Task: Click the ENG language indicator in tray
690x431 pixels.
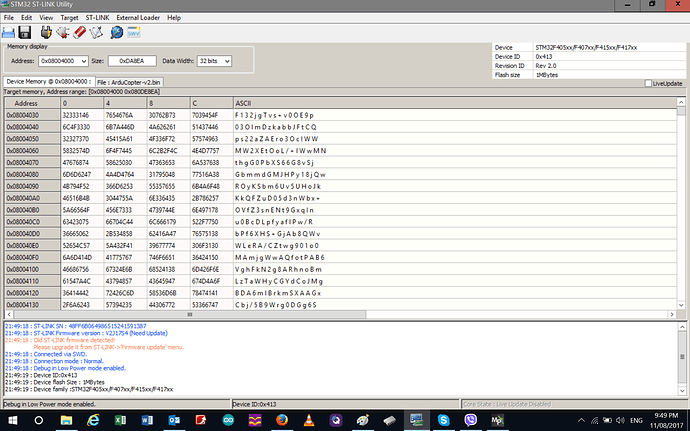Action: pos(636,420)
